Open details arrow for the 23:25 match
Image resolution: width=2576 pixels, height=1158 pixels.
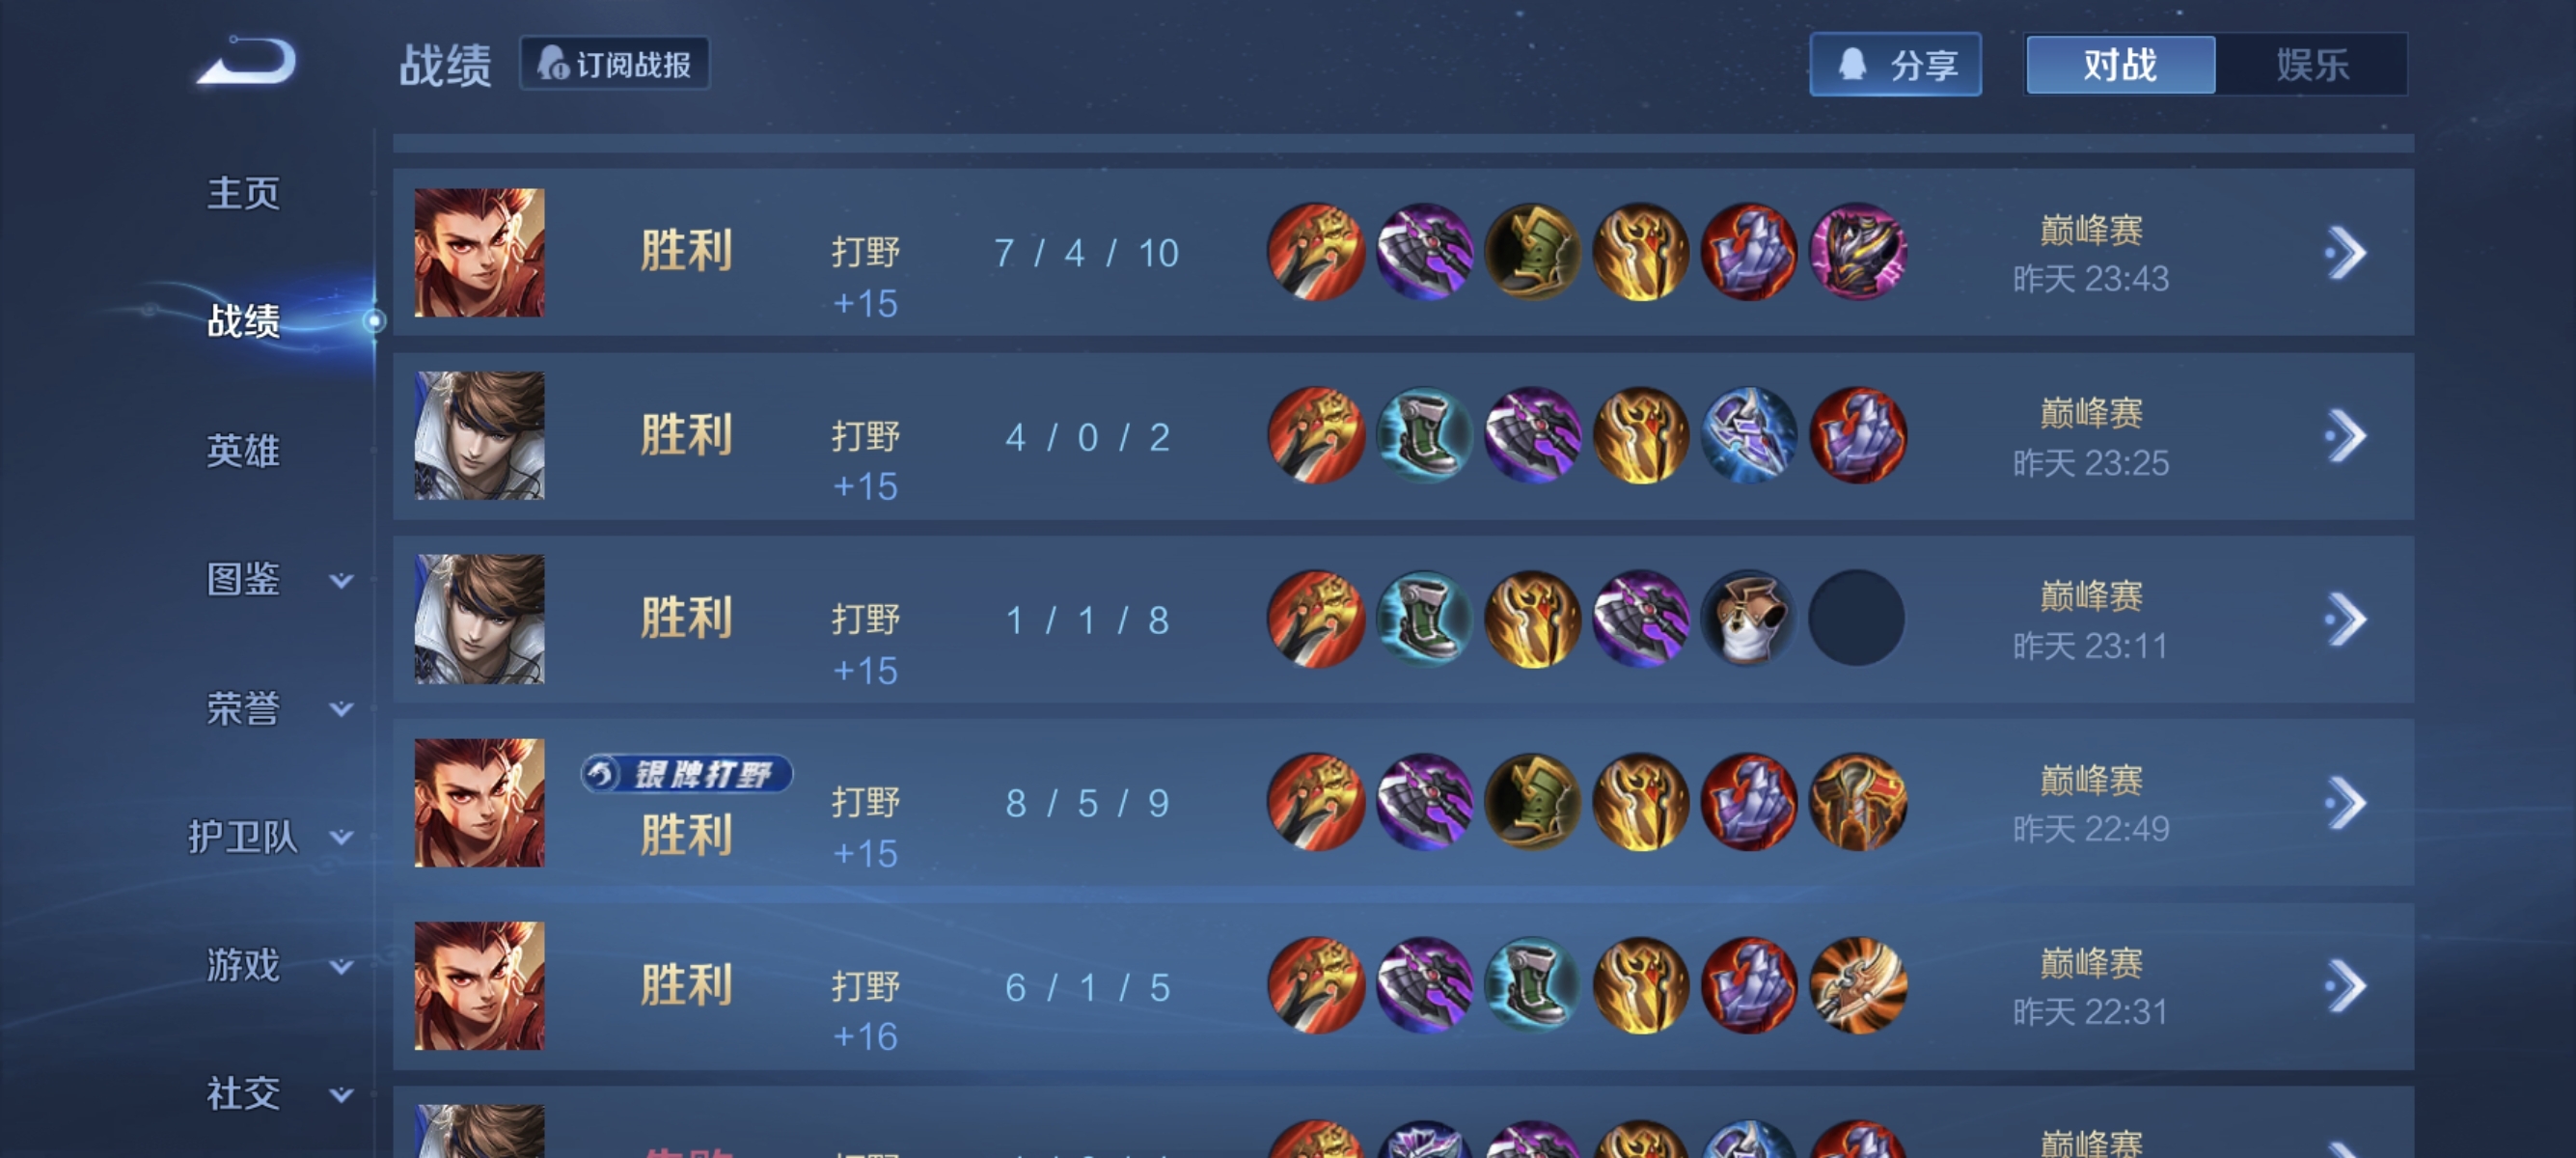(2345, 436)
